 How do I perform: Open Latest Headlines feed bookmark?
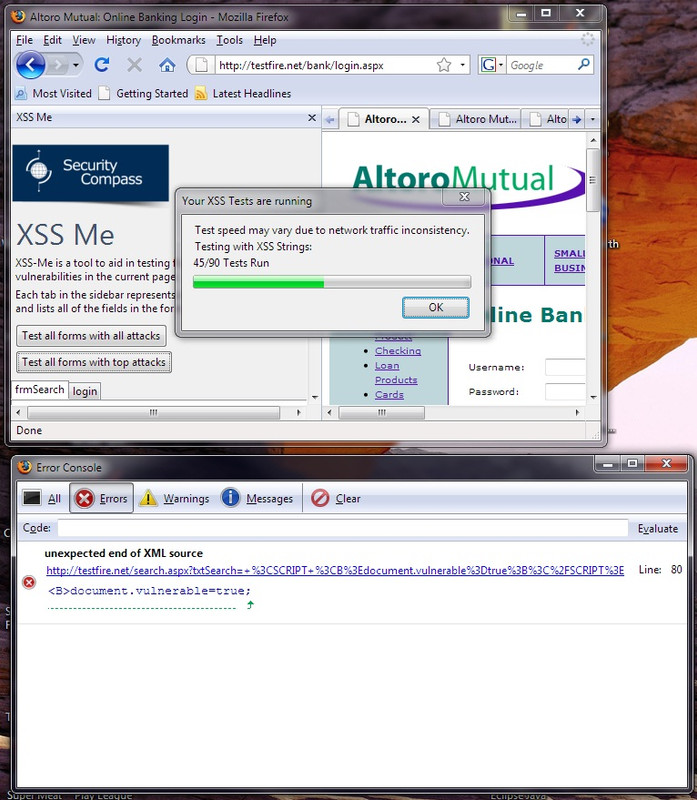click(243, 93)
